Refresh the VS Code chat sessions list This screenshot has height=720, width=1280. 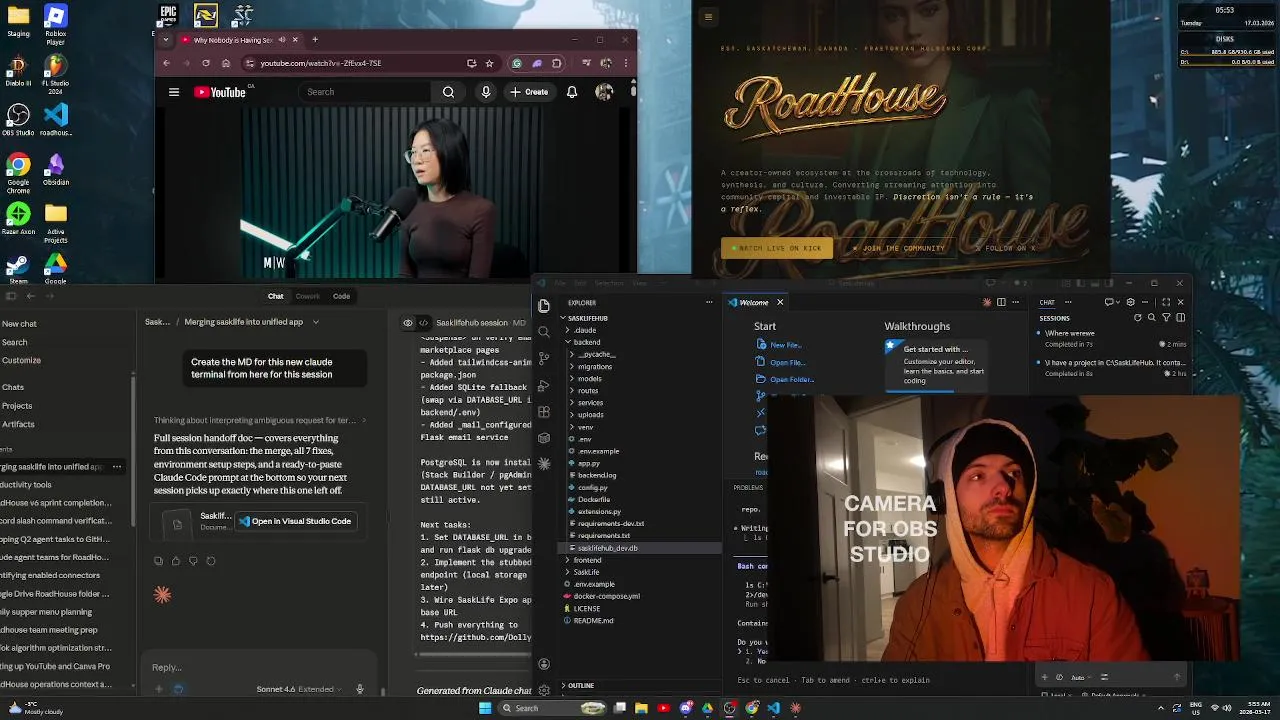coord(1137,318)
